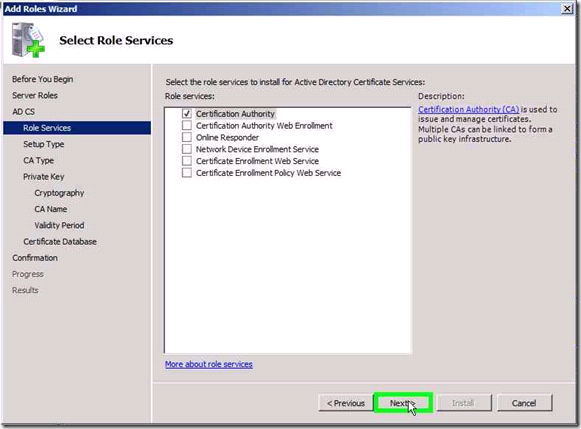Open the Certification Authority (CA) description link
This screenshot has width=581, height=429.
tap(468, 109)
